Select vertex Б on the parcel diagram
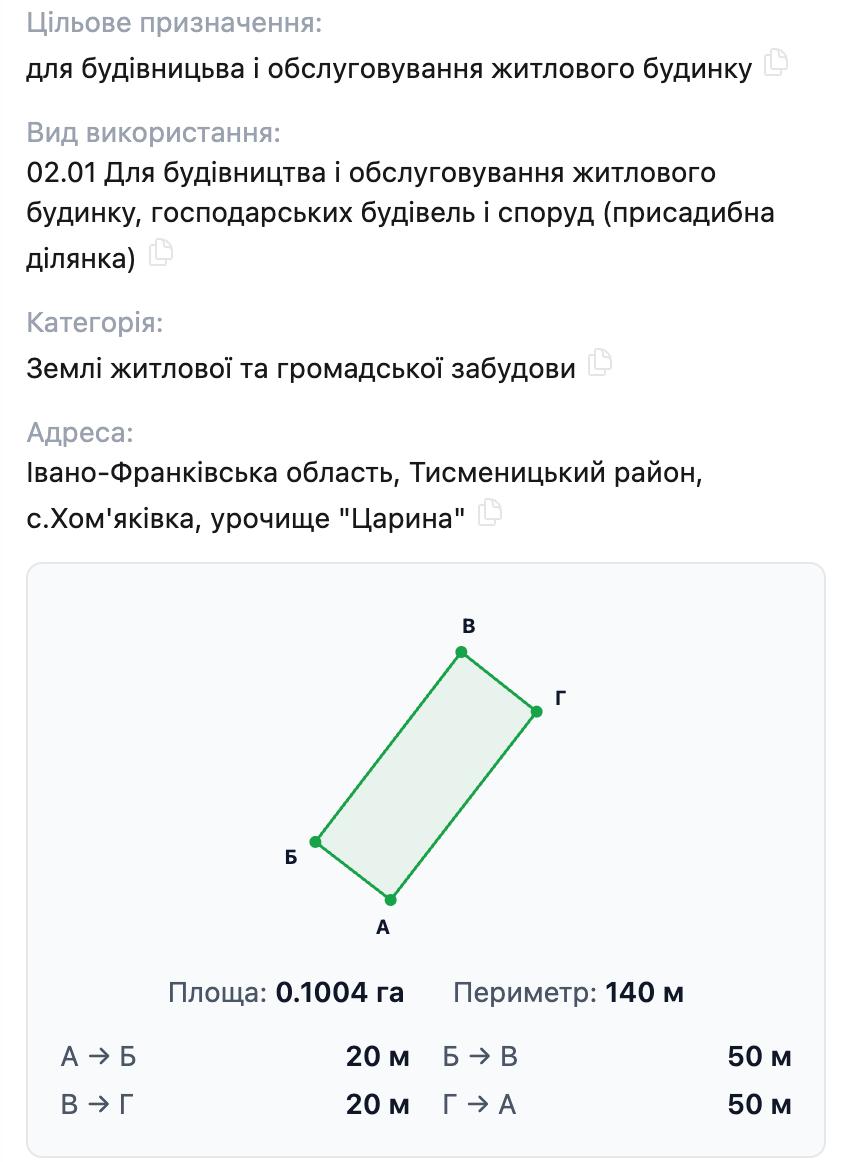 (316, 842)
